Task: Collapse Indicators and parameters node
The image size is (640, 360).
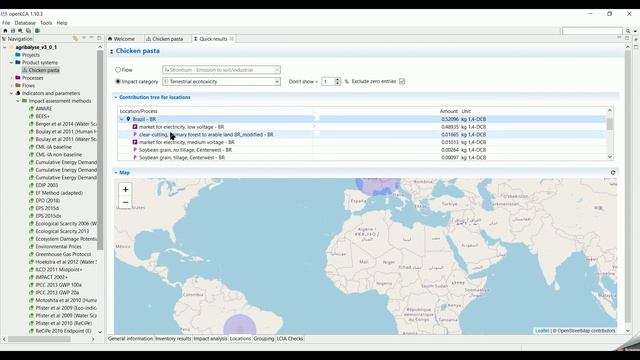Action: (11, 93)
